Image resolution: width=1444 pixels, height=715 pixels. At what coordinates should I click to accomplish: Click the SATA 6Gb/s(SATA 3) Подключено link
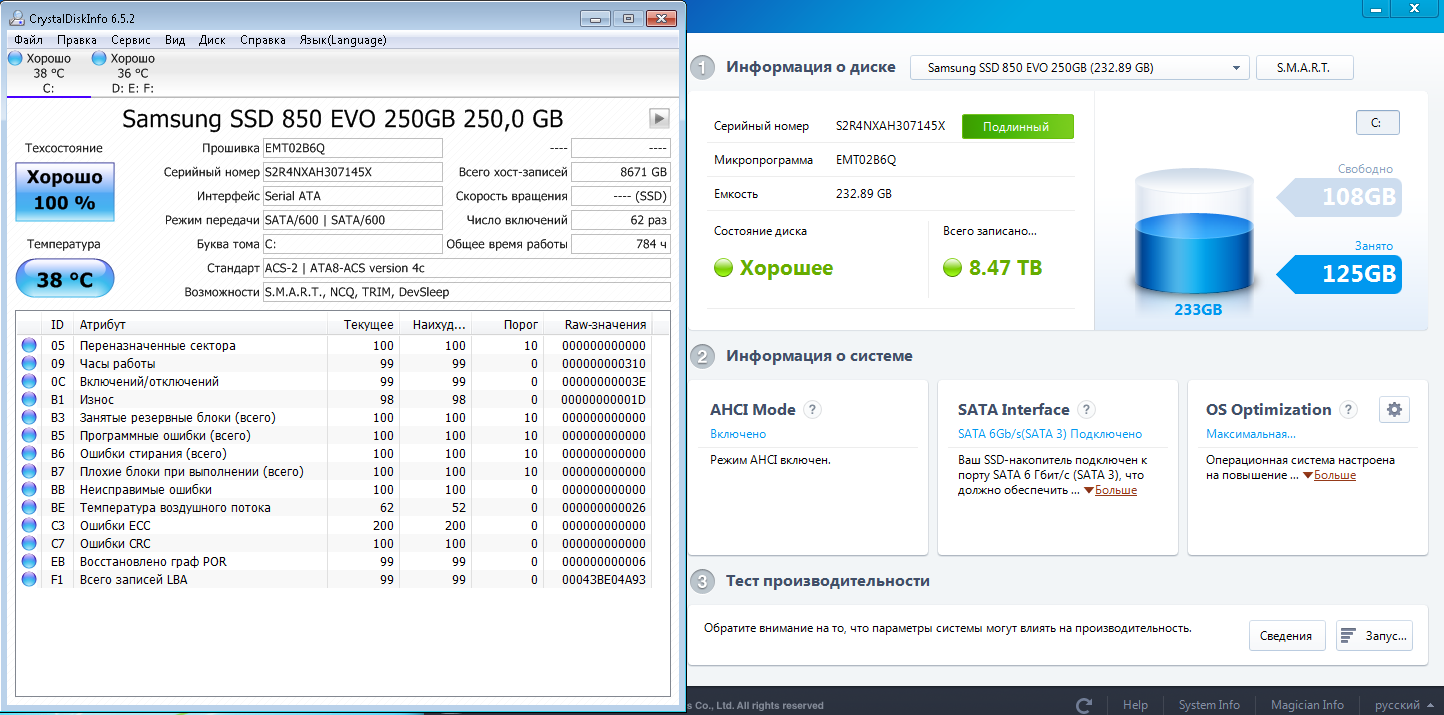pyautogui.click(x=1050, y=434)
